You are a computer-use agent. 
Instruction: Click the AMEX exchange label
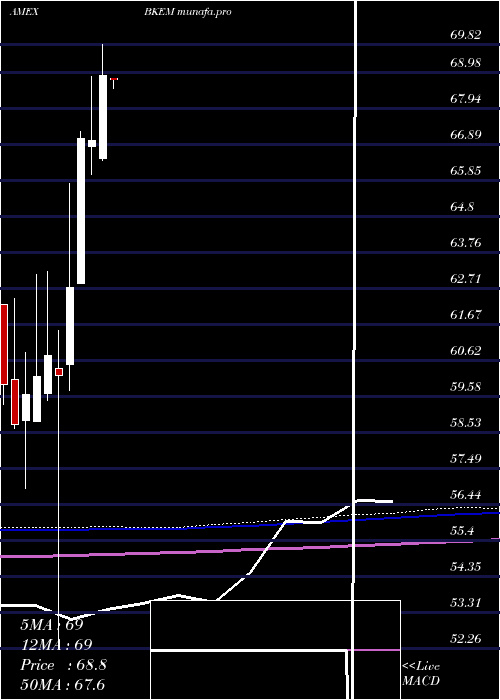(24, 12)
